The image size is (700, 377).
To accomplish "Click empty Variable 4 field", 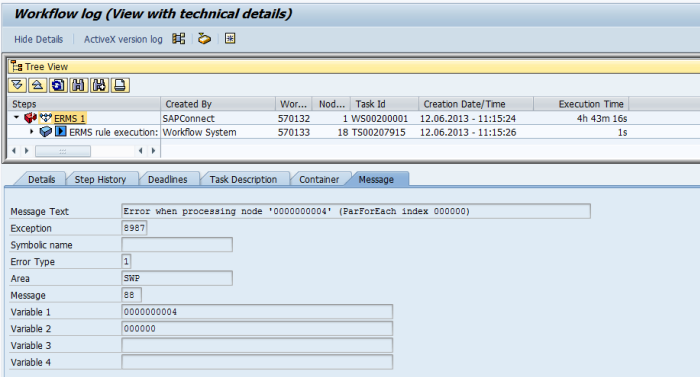I will (257, 362).
